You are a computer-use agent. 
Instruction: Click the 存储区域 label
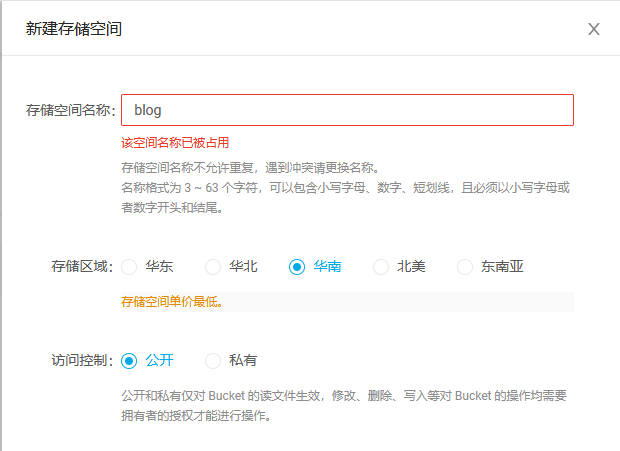[x=82, y=266]
